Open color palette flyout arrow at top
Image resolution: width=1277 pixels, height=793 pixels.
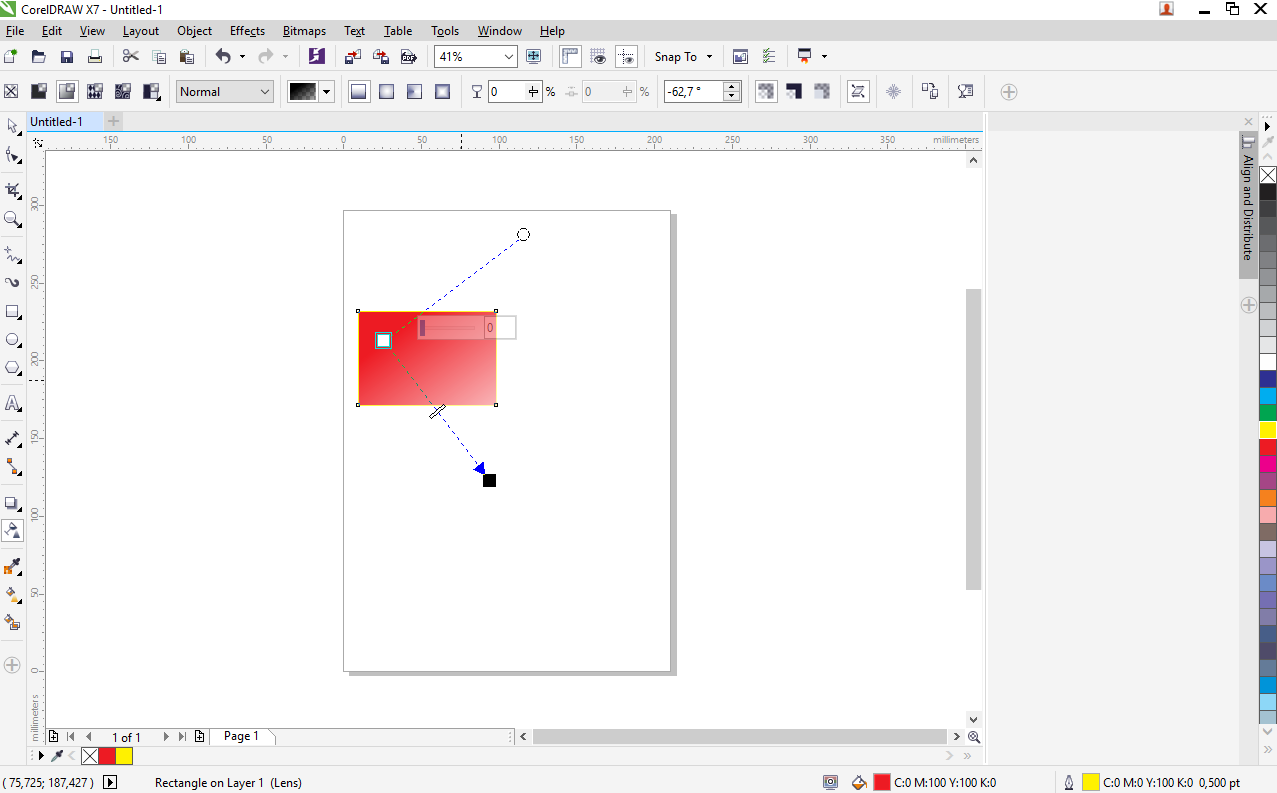(x=1268, y=126)
